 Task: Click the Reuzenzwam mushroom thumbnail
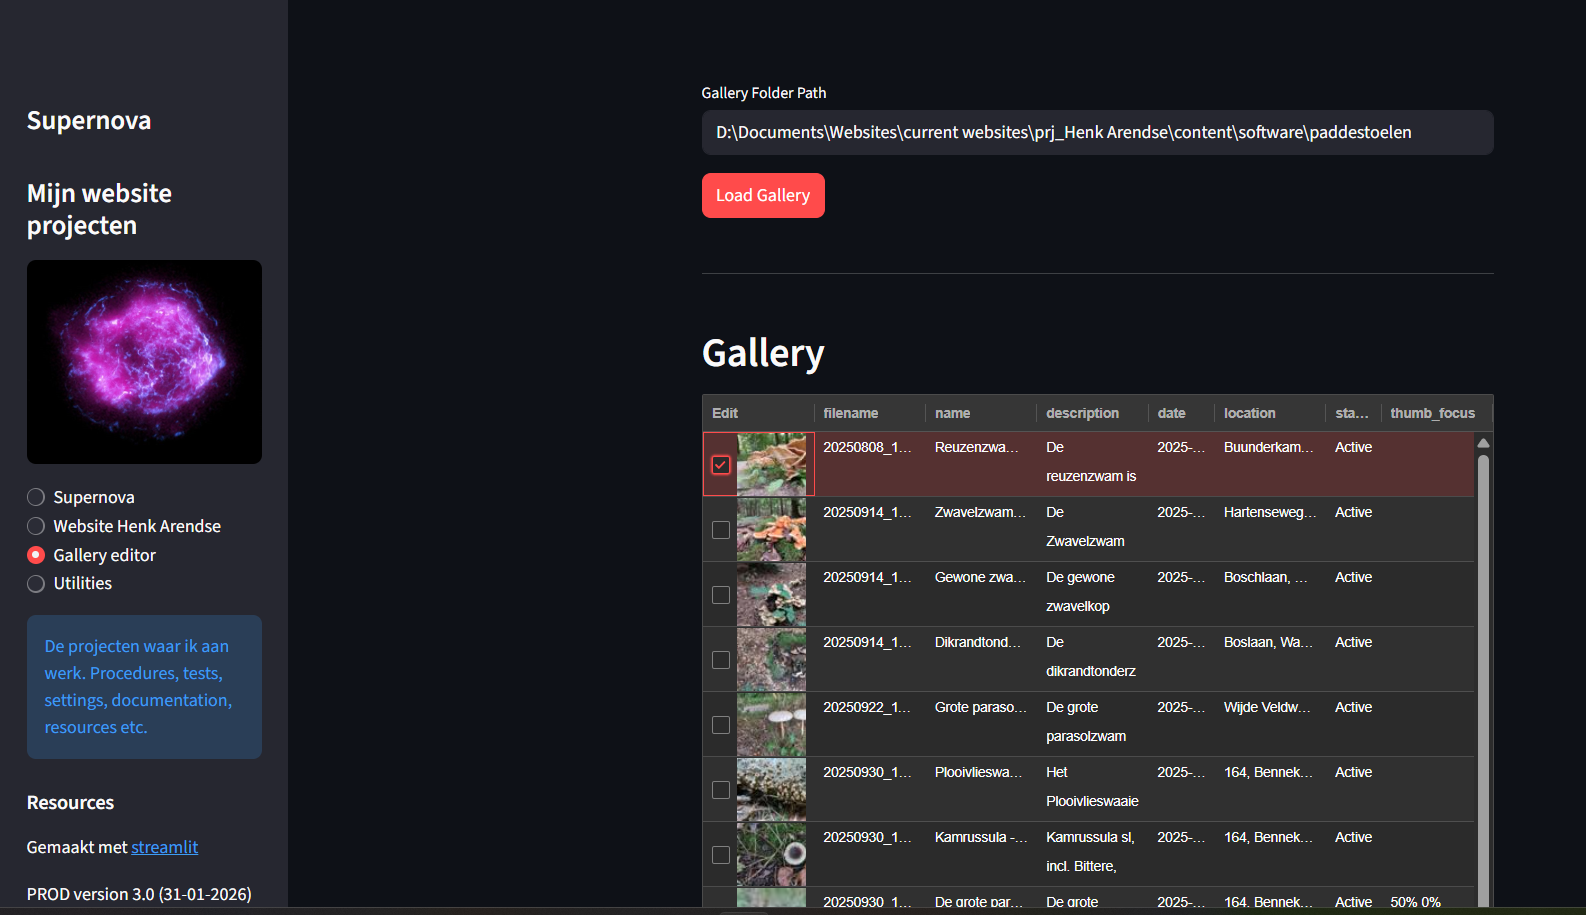771,464
